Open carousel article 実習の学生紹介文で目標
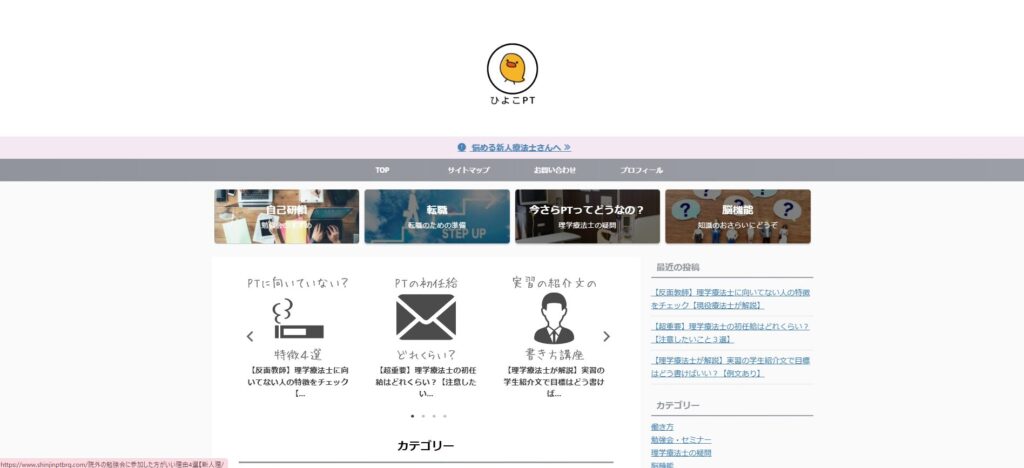 pos(554,382)
